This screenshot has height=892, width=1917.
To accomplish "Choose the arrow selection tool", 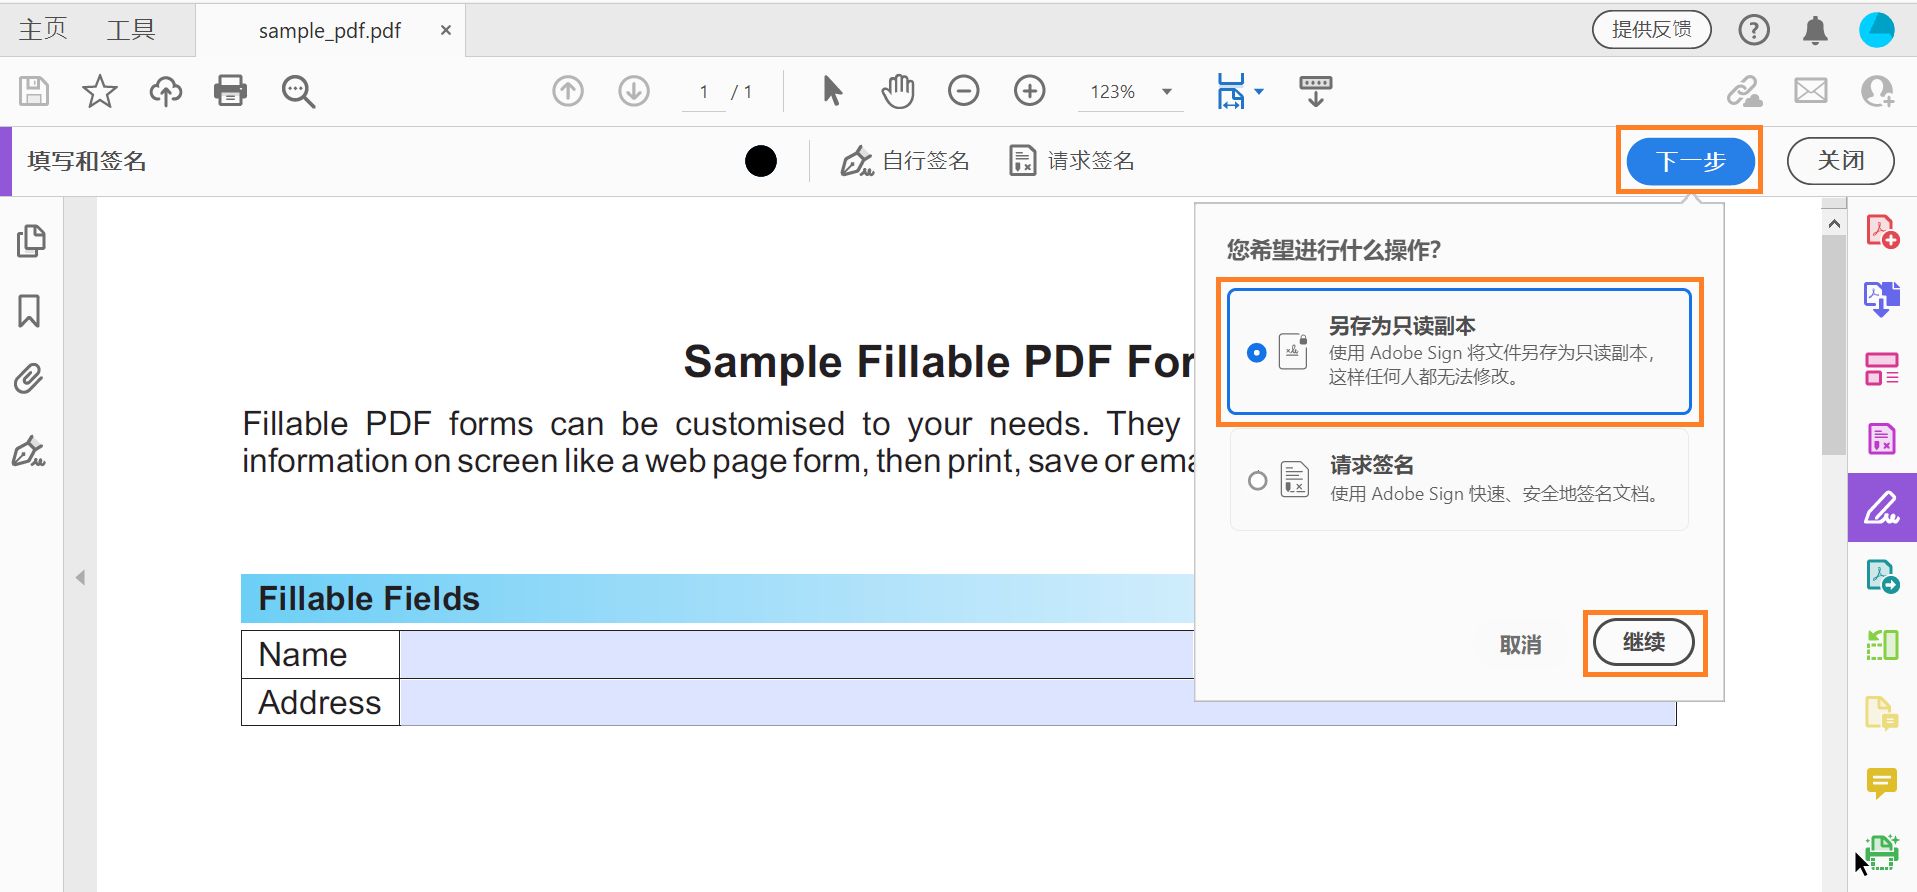I will (x=832, y=91).
